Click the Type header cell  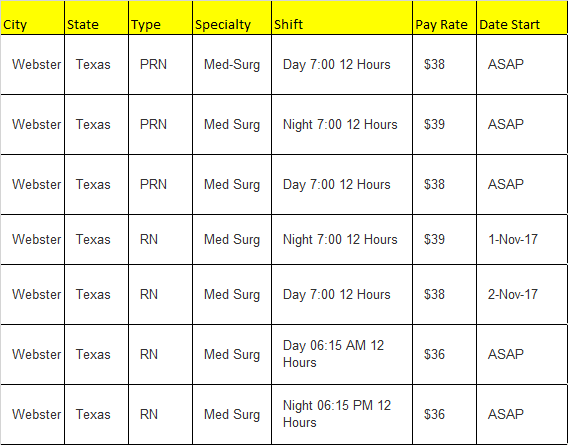160,18
